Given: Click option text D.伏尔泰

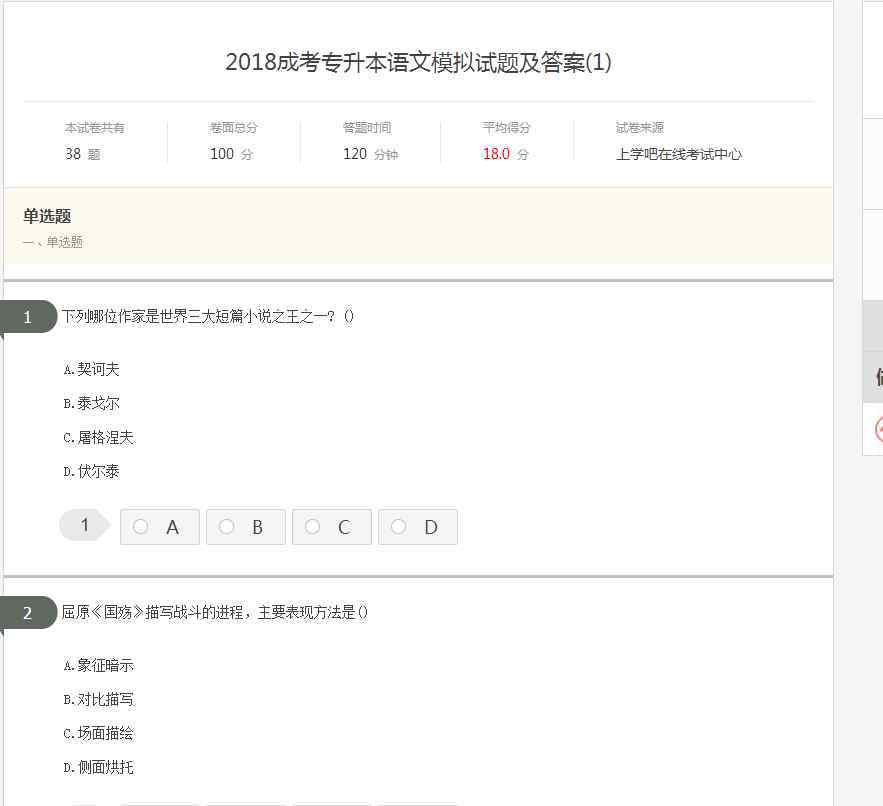Looking at the screenshot, I should [91, 471].
